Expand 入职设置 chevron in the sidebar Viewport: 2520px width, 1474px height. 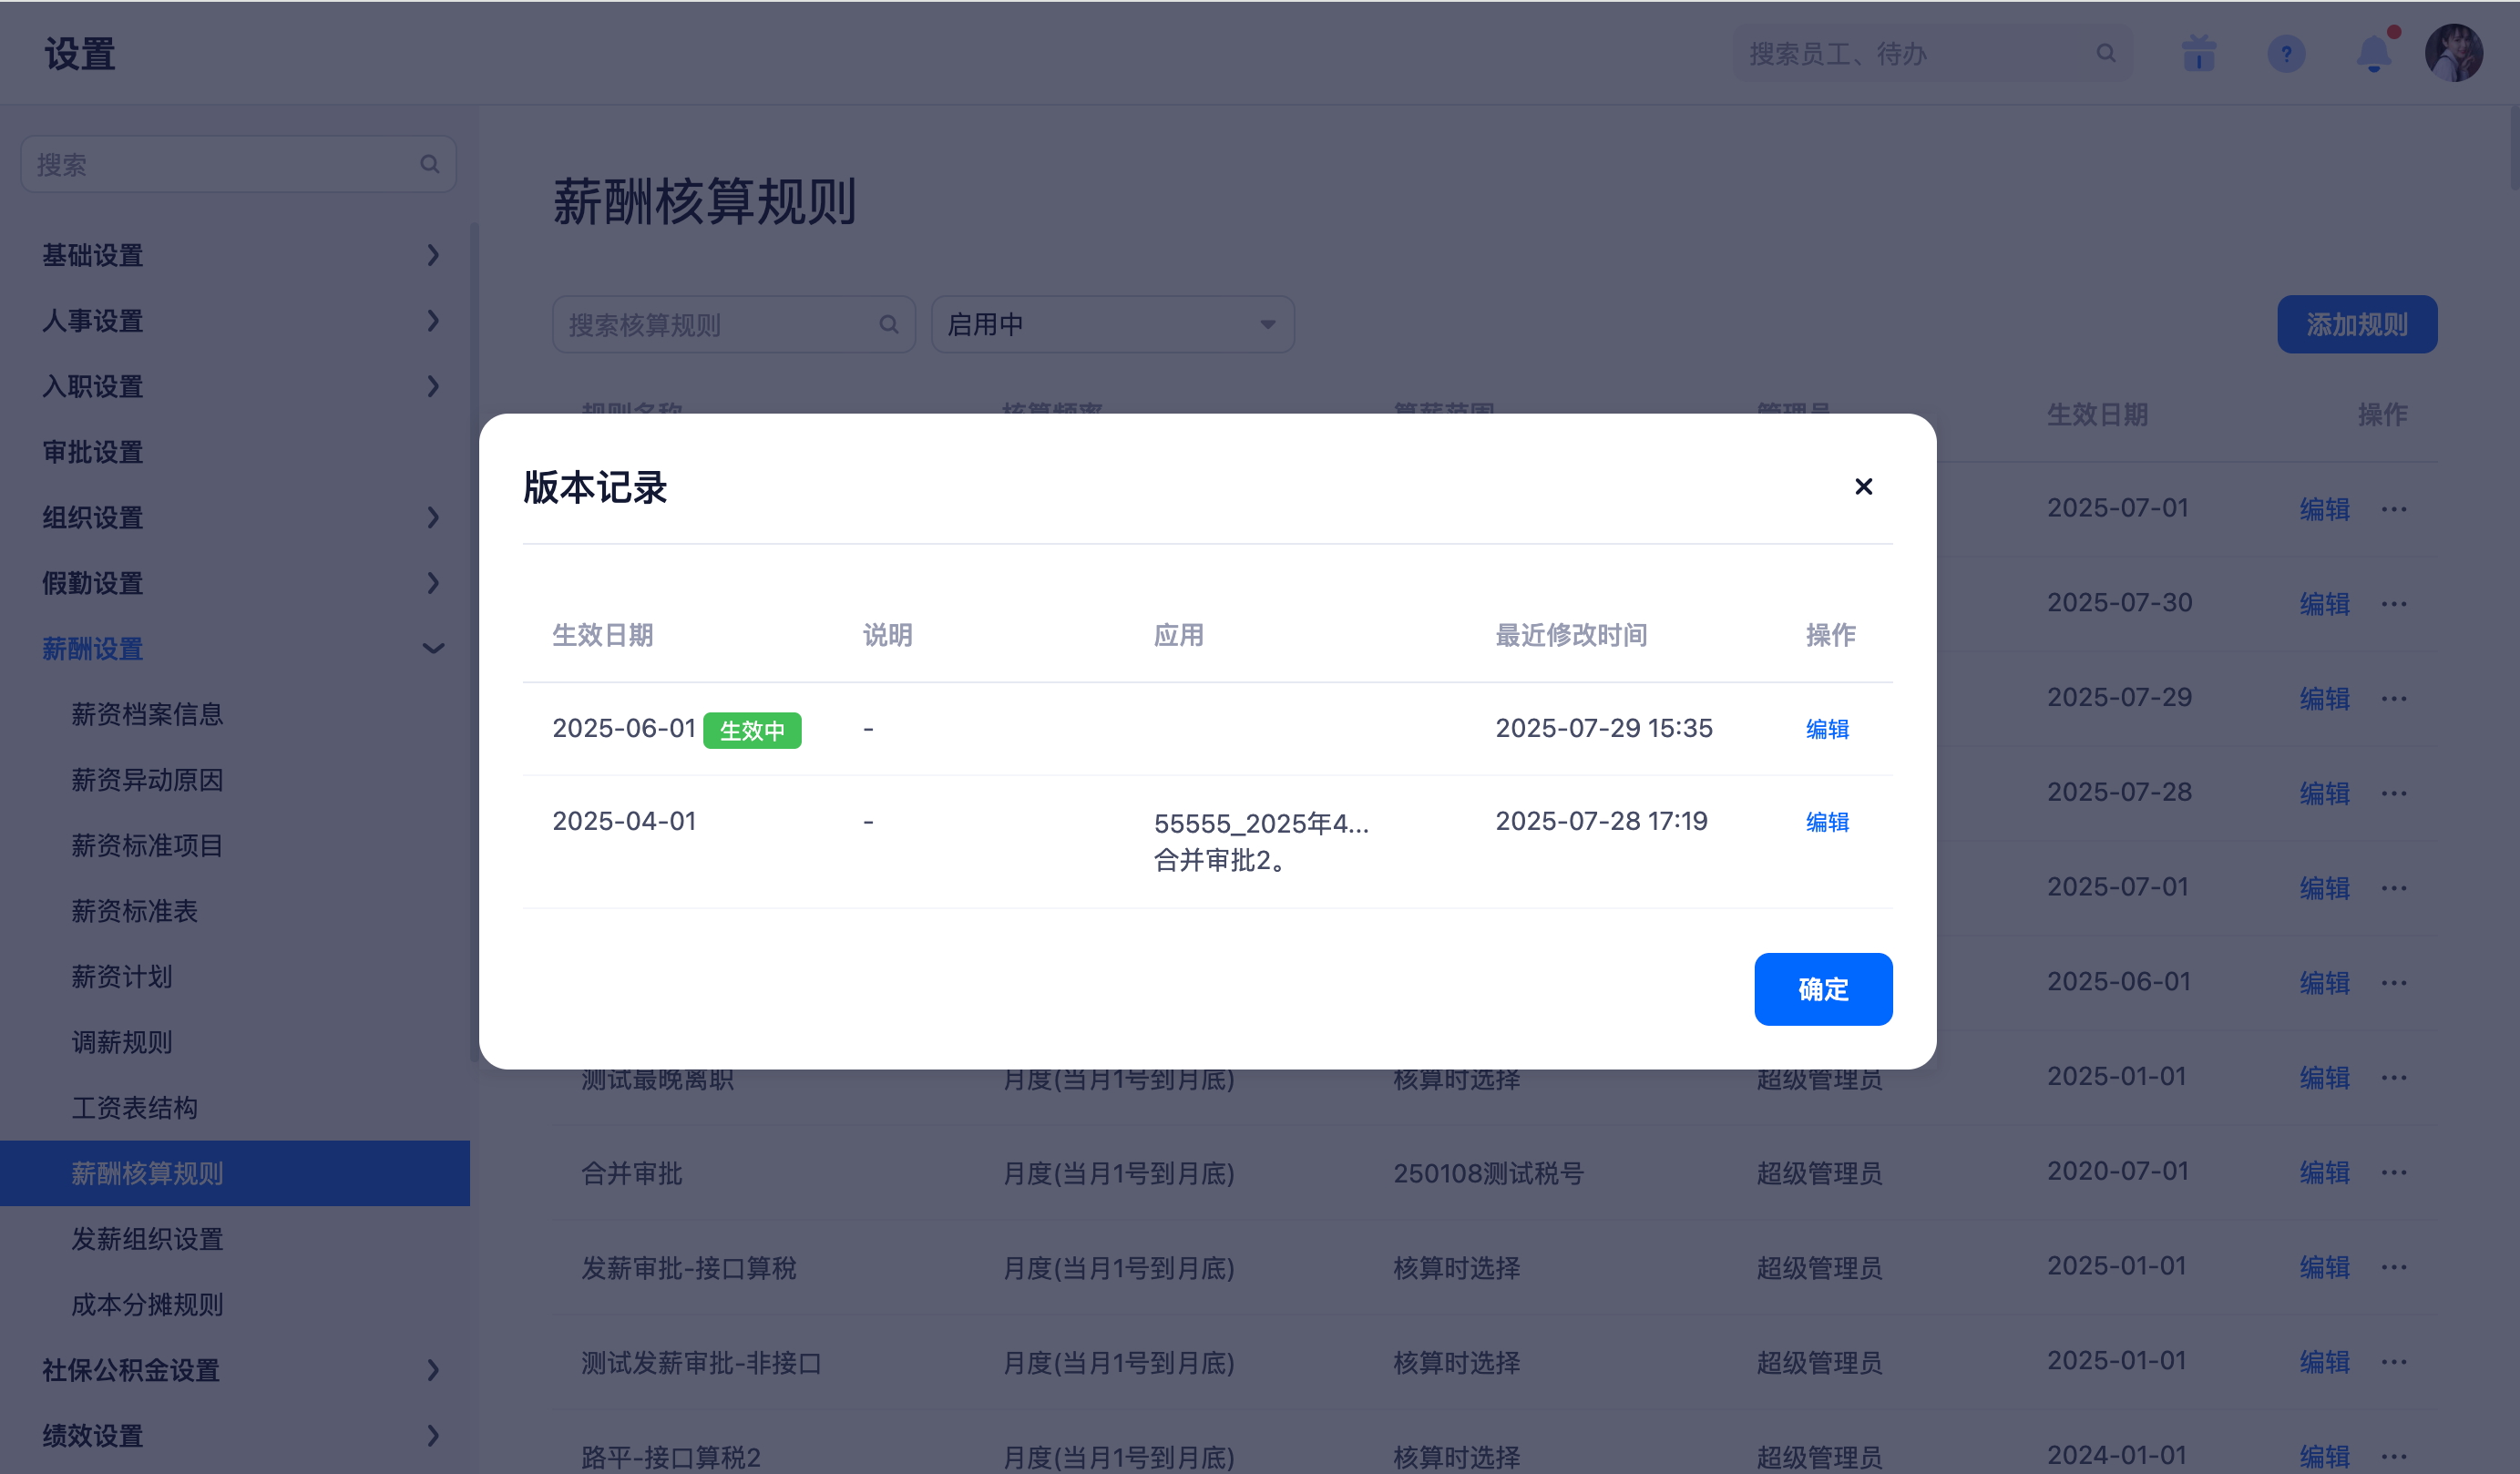[433, 386]
